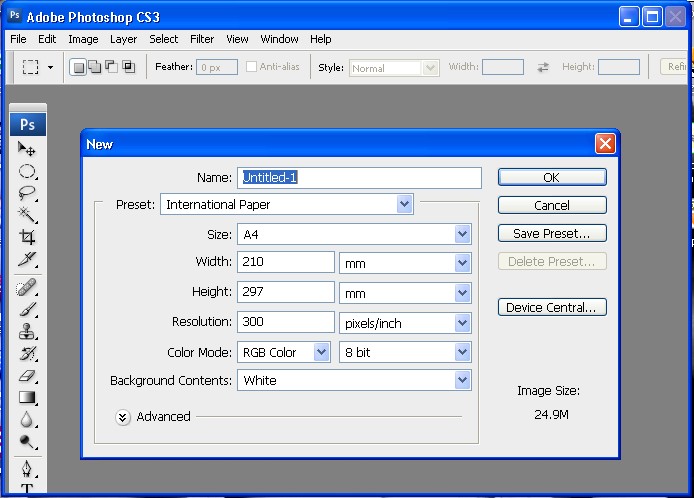Open the Image menu
The height and width of the screenshot is (498, 694).
83,39
